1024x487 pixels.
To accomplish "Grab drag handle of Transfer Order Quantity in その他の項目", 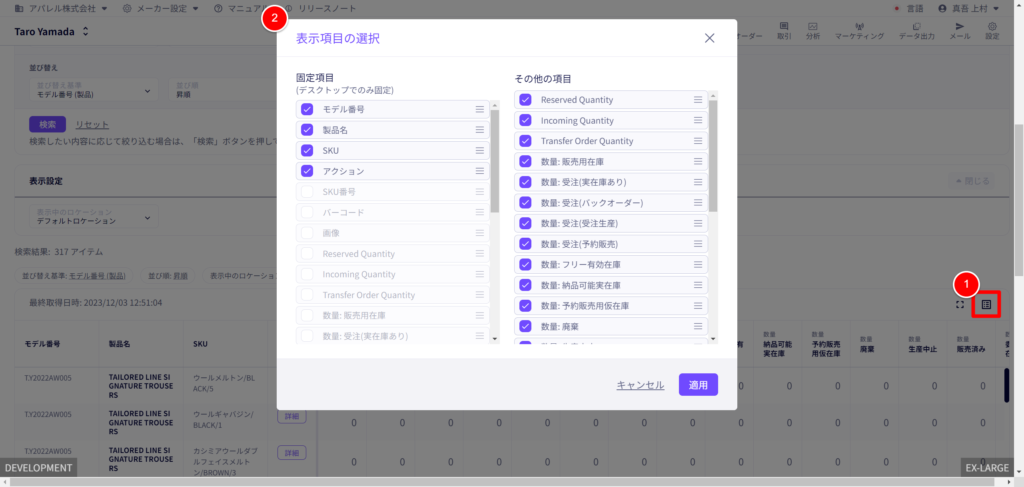I will (x=698, y=141).
